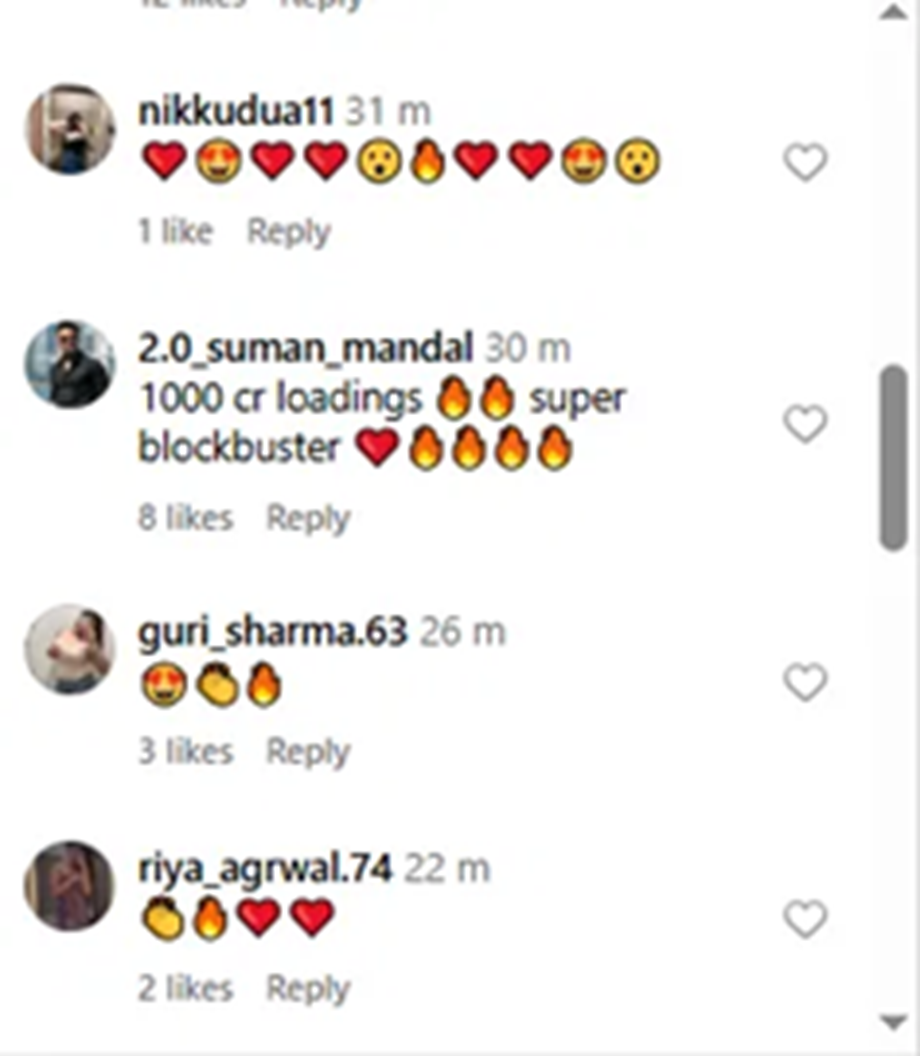The image size is (920, 1056).
Task: Reply to riya_agrwal.74's comment
Action: click(x=307, y=989)
